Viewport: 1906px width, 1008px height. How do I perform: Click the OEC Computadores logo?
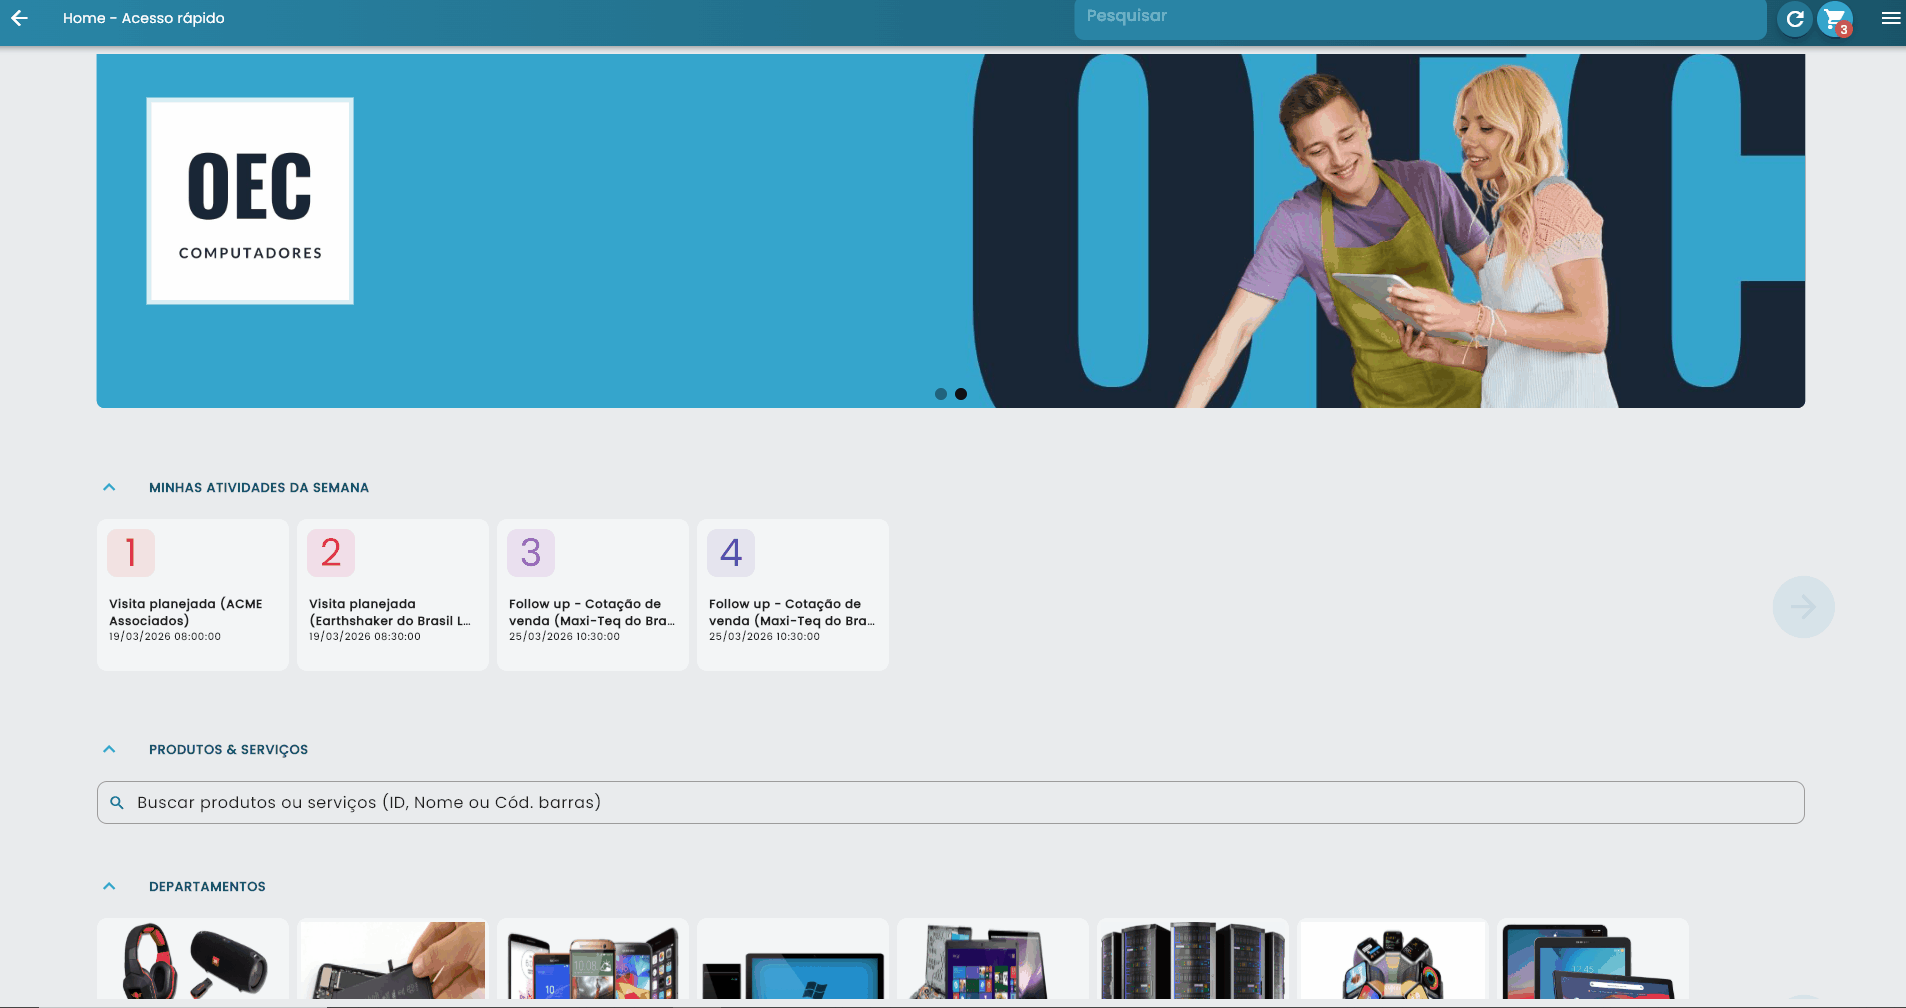(x=250, y=201)
